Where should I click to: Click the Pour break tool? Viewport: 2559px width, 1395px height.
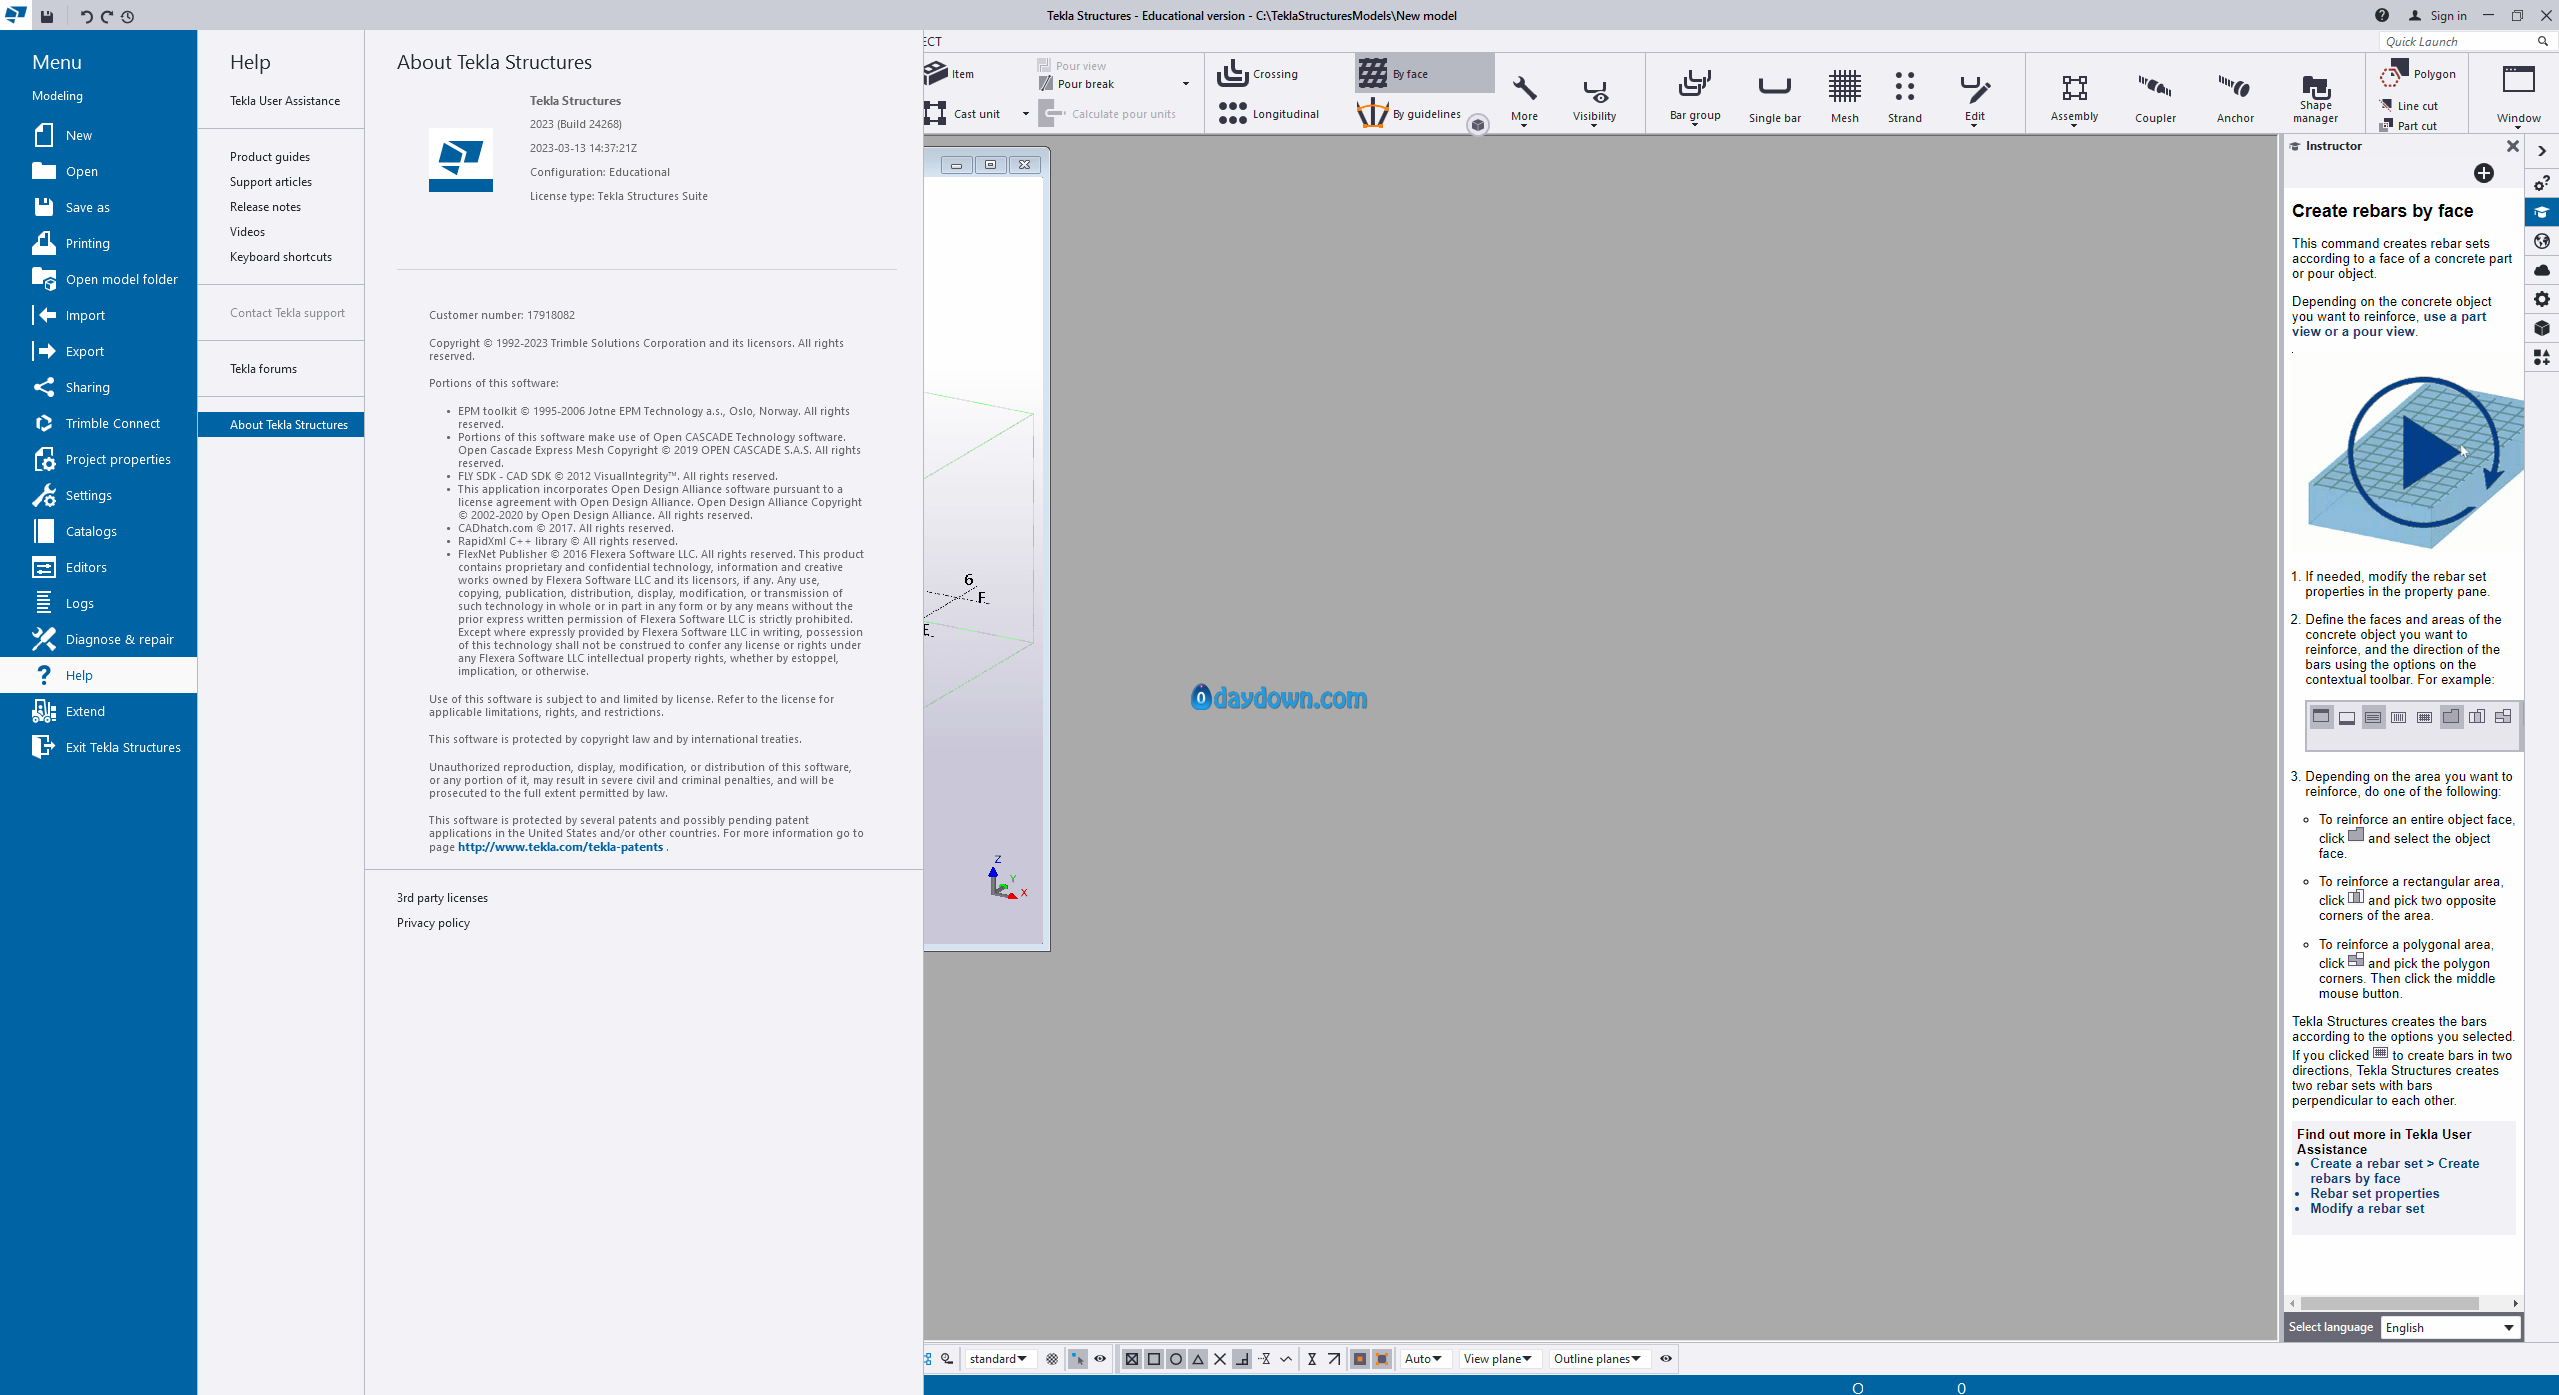1076,84
